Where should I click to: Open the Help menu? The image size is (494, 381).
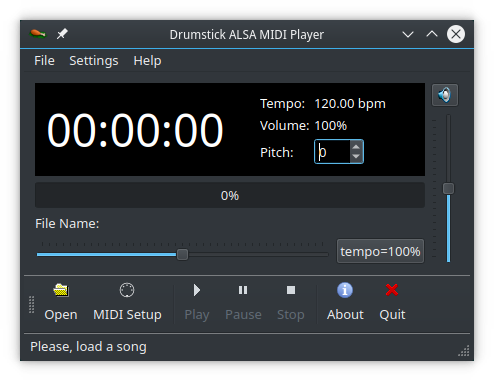tap(147, 61)
